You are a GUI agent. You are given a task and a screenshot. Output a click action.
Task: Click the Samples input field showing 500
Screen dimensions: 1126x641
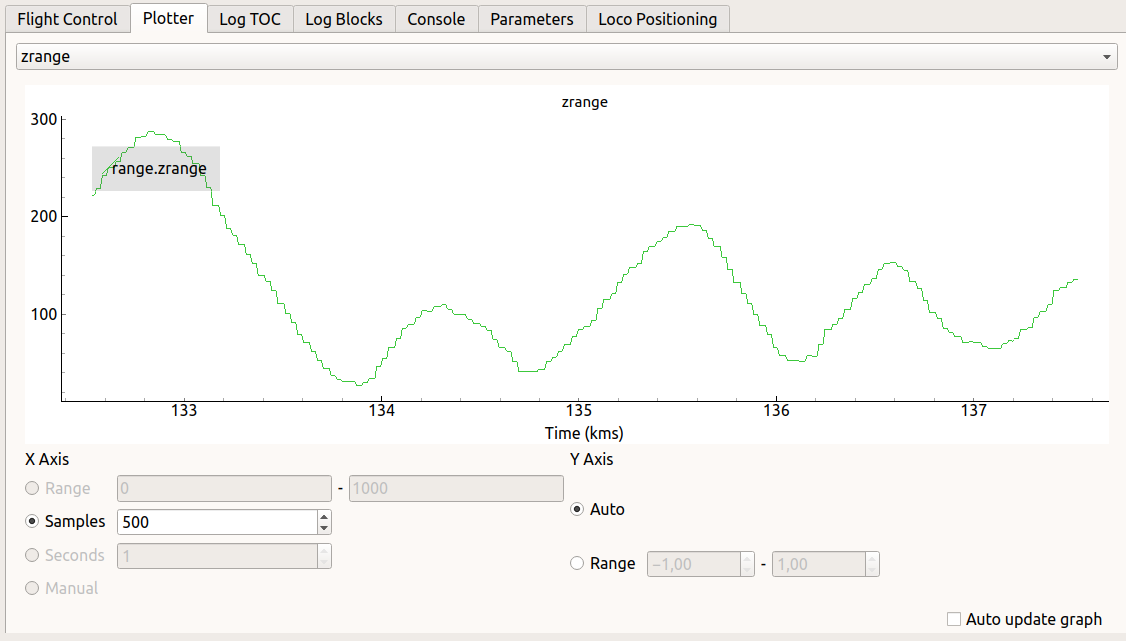pos(215,522)
